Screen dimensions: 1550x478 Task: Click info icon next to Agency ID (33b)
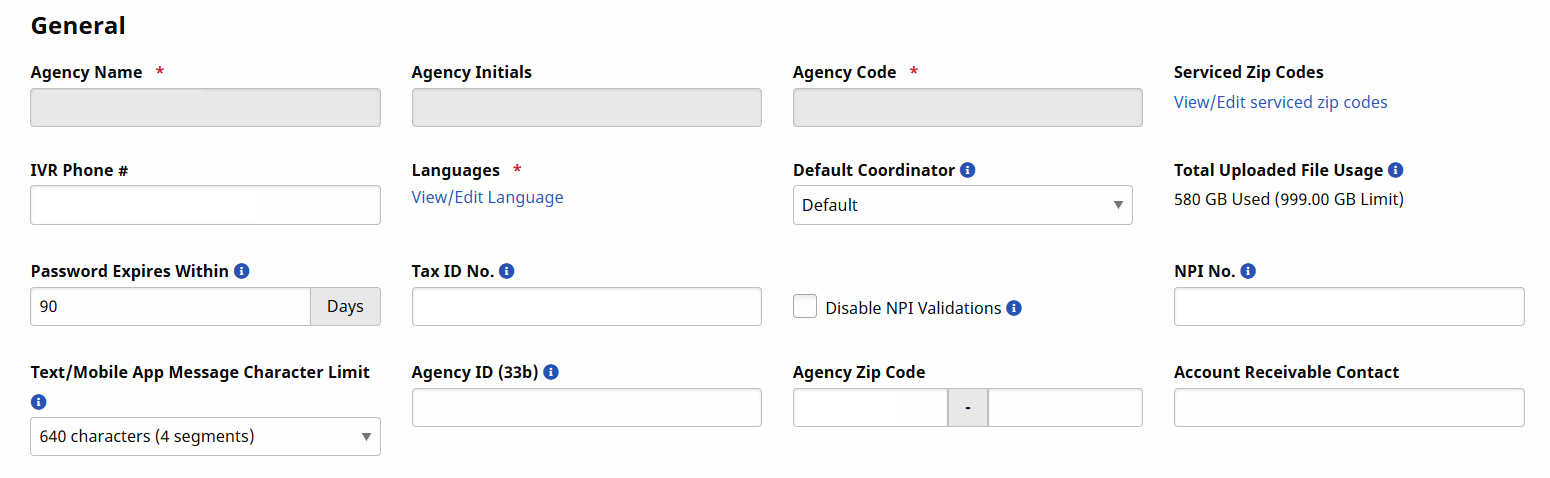(x=551, y=372)
